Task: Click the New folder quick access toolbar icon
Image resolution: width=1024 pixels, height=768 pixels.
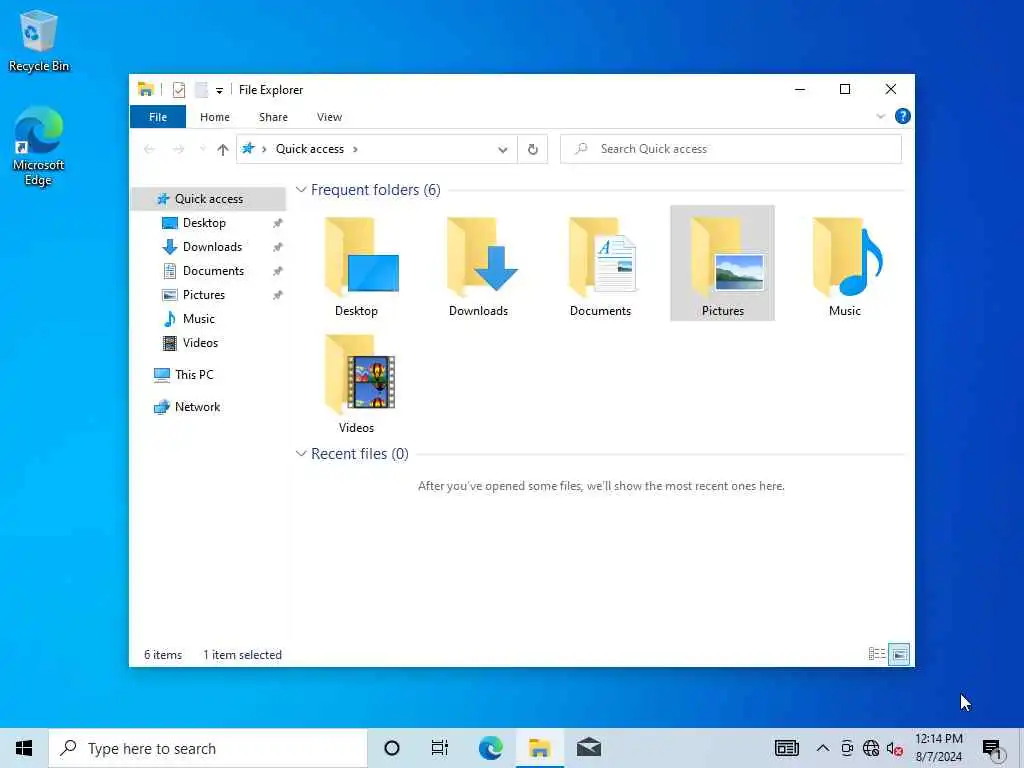Action: point(201,90)
